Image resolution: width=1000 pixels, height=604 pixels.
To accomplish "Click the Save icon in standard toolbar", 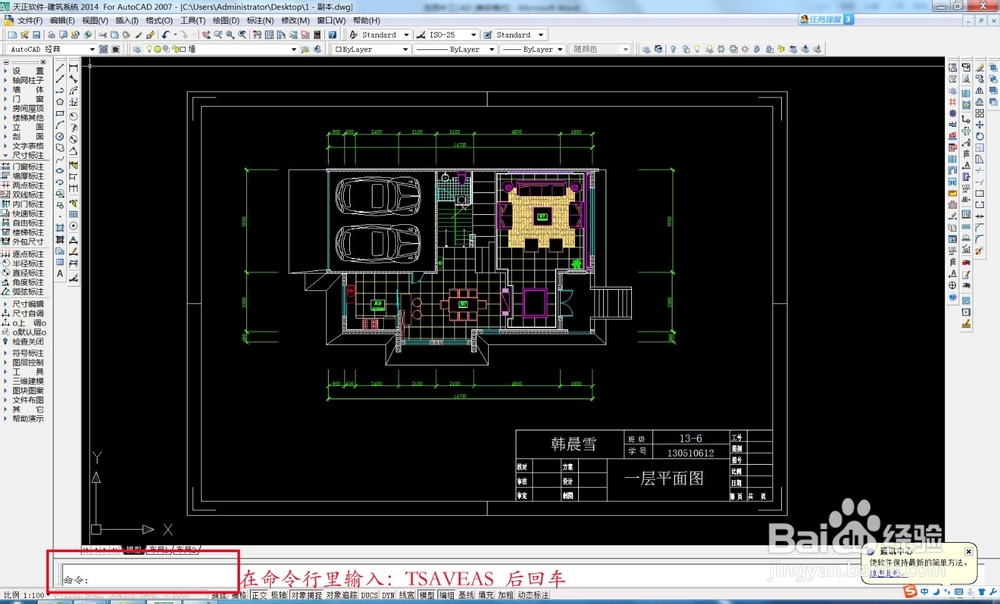I will (x=34, y=35).
